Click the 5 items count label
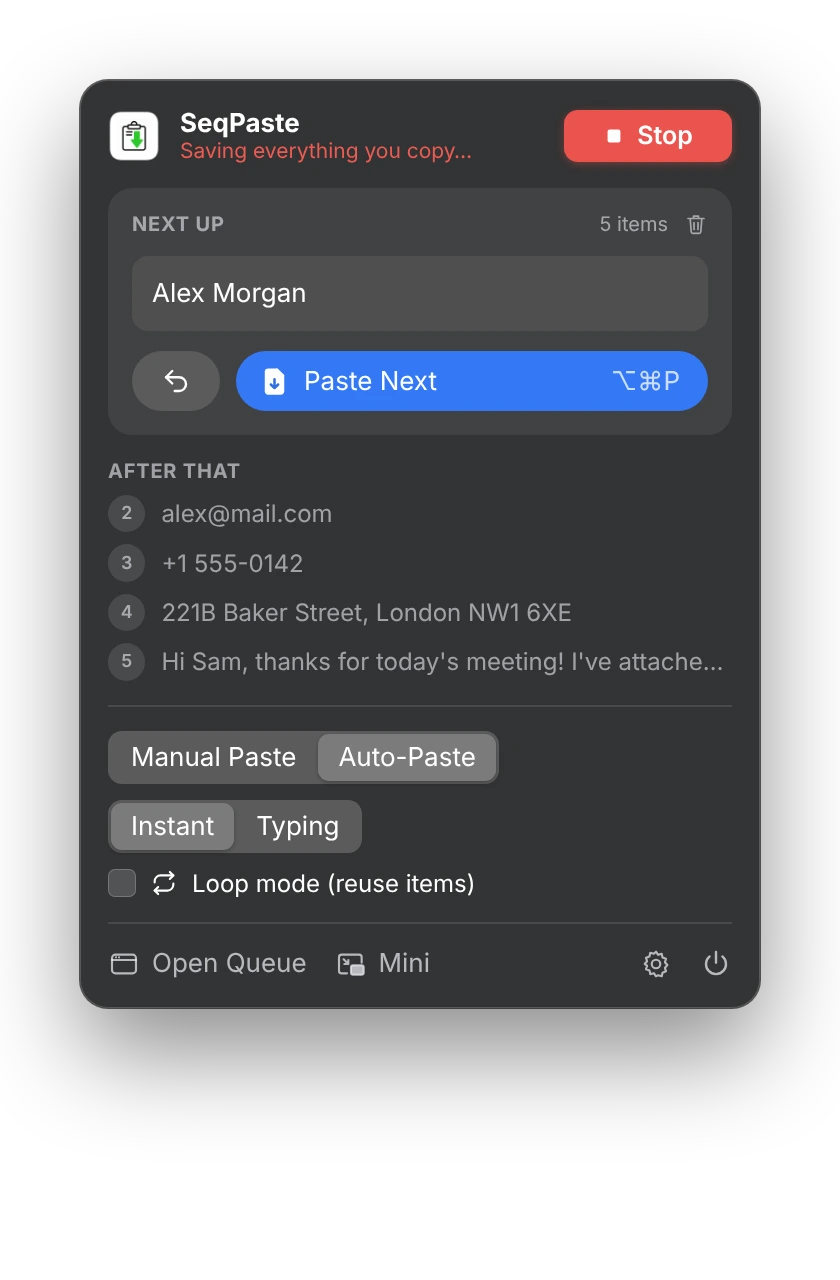 pyautogui.click(x=634, y=224)
